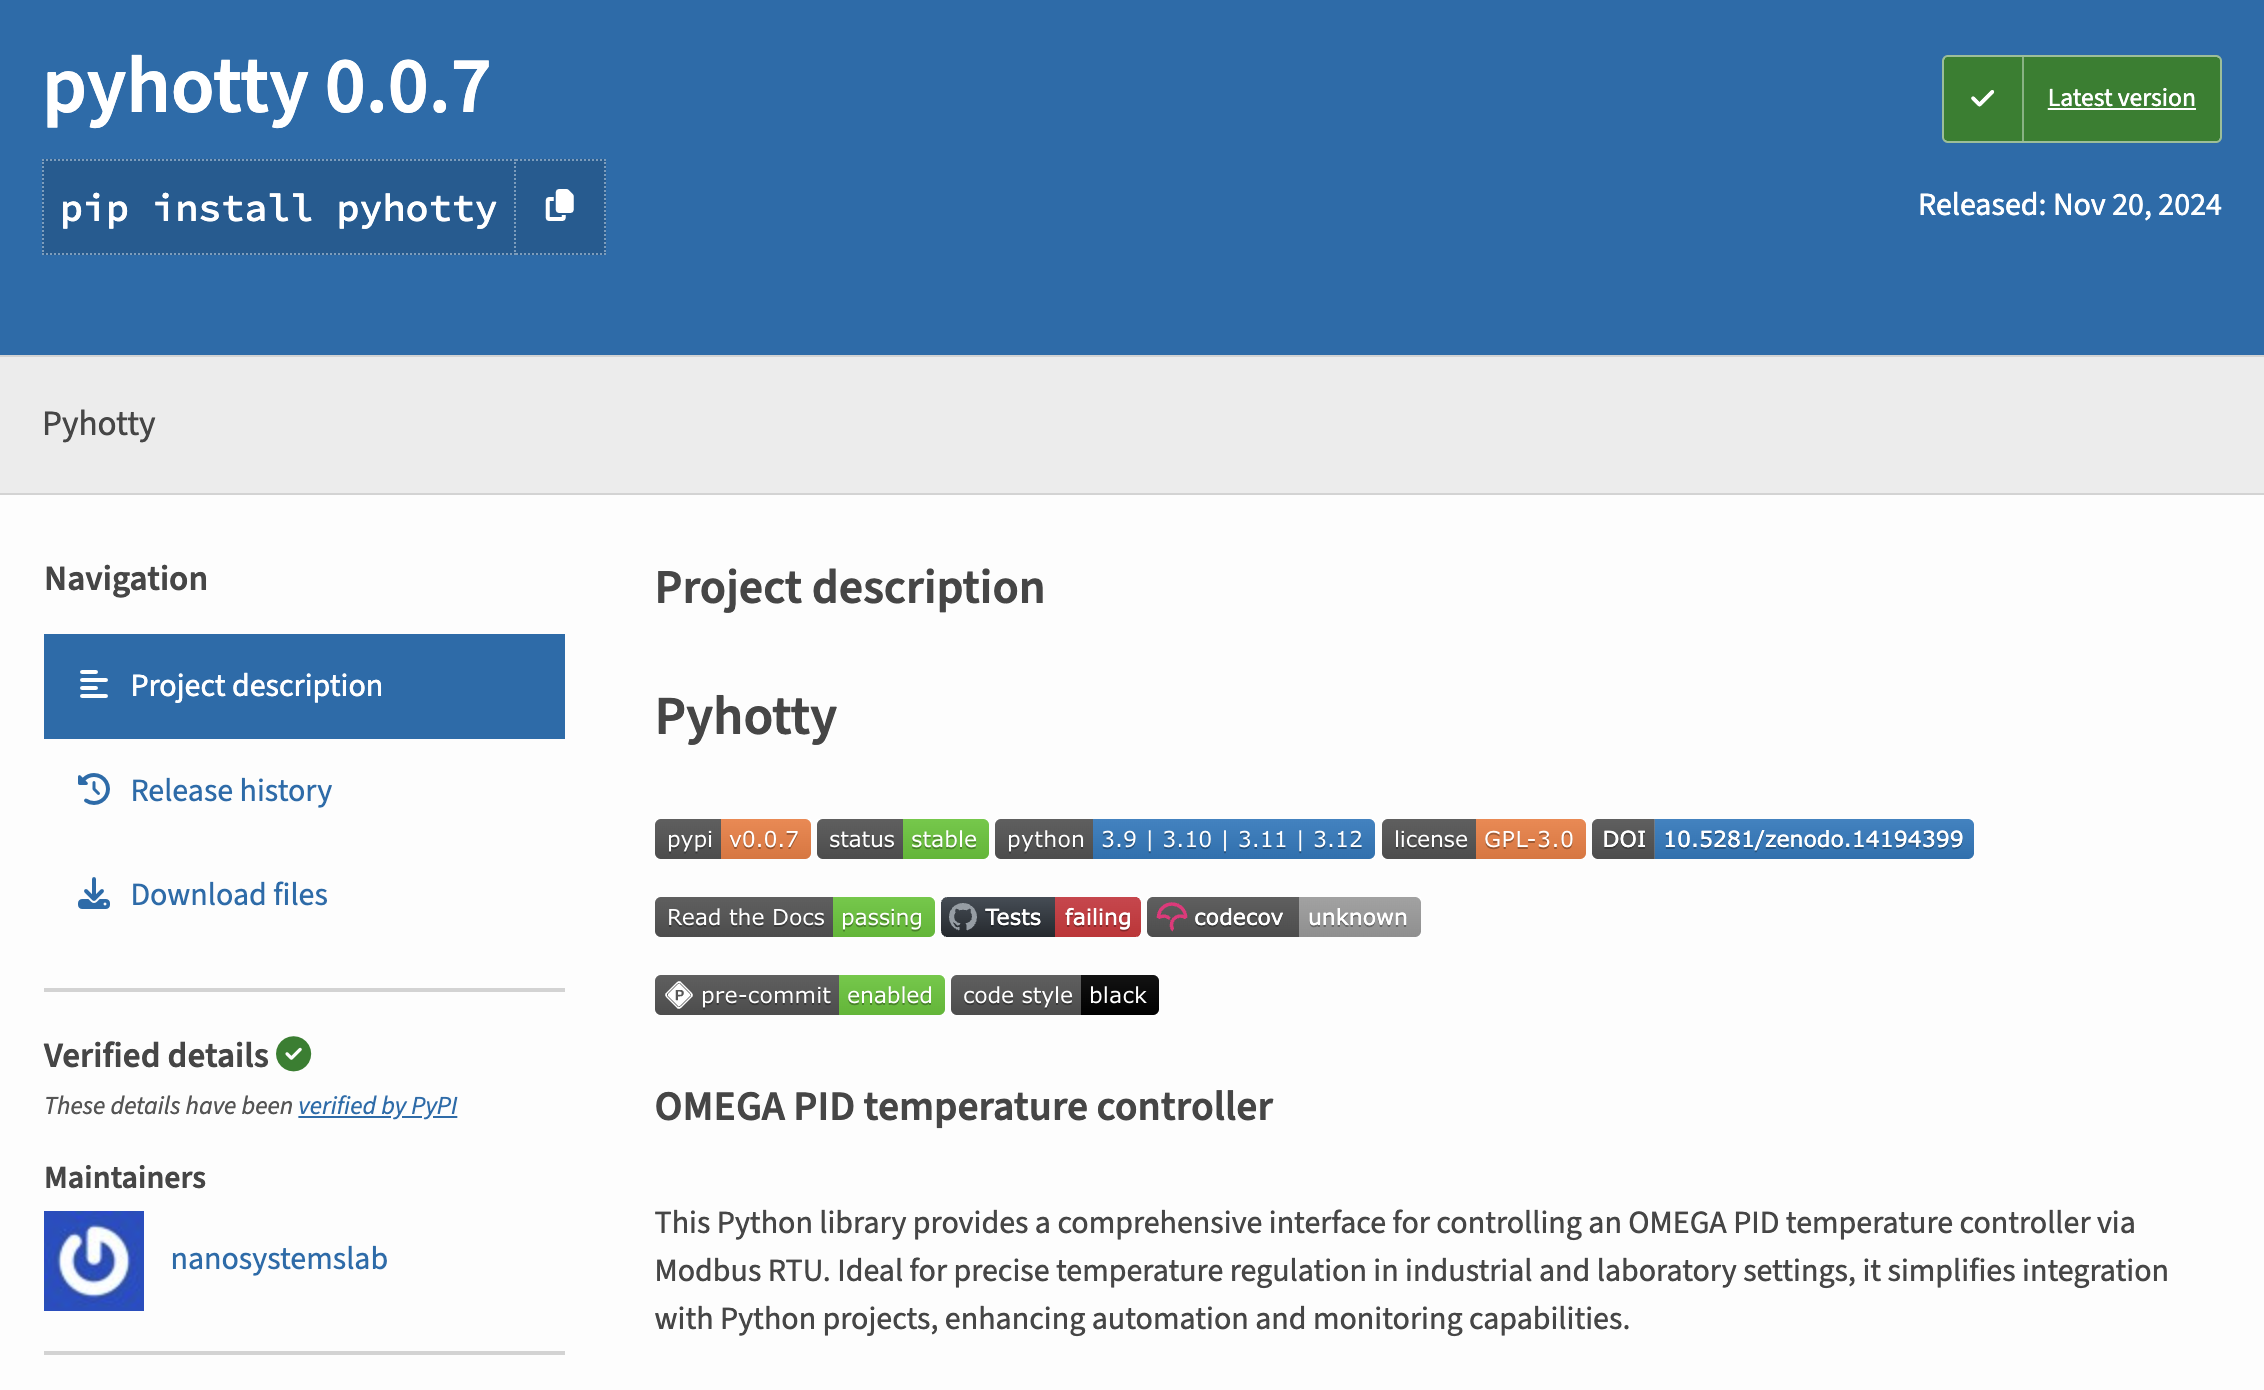The width and height of the screenshot is (2264, 1390).
Task: Click the codecov unknown badge
Action: pos(1283,917)
